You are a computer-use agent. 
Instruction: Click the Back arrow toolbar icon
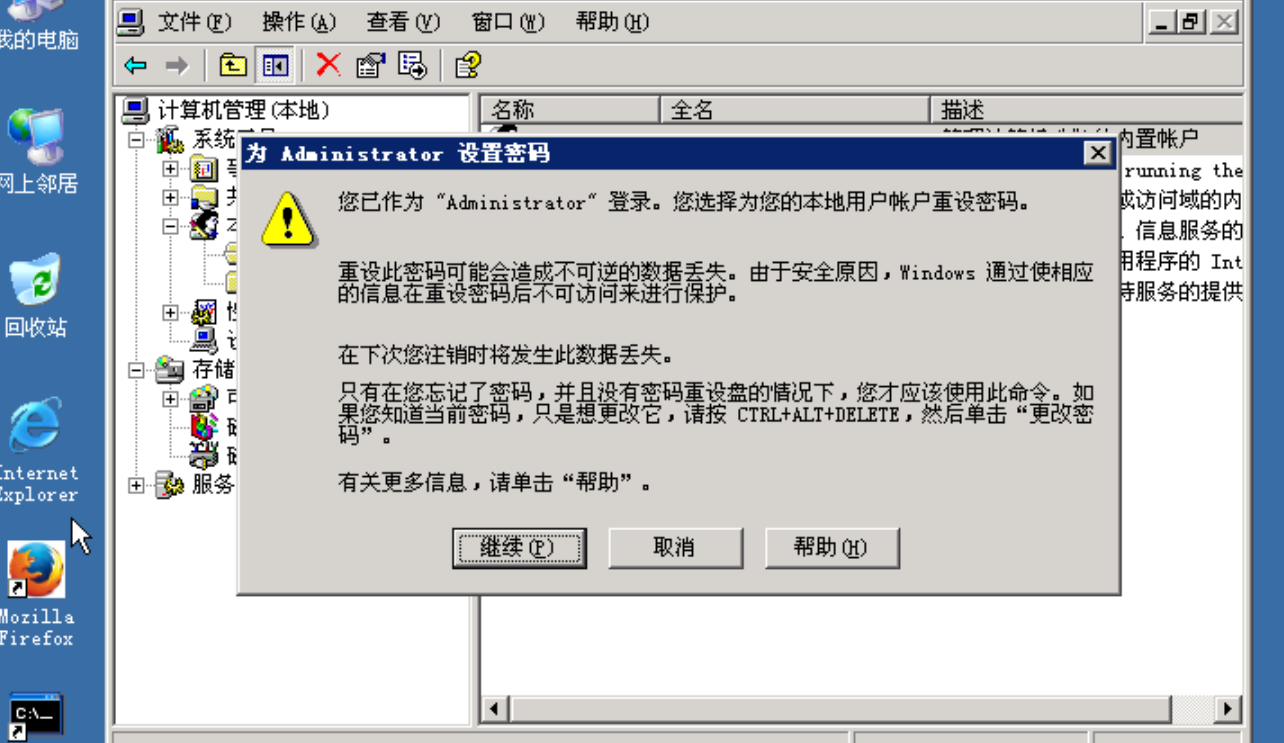(x=136, y=66)
